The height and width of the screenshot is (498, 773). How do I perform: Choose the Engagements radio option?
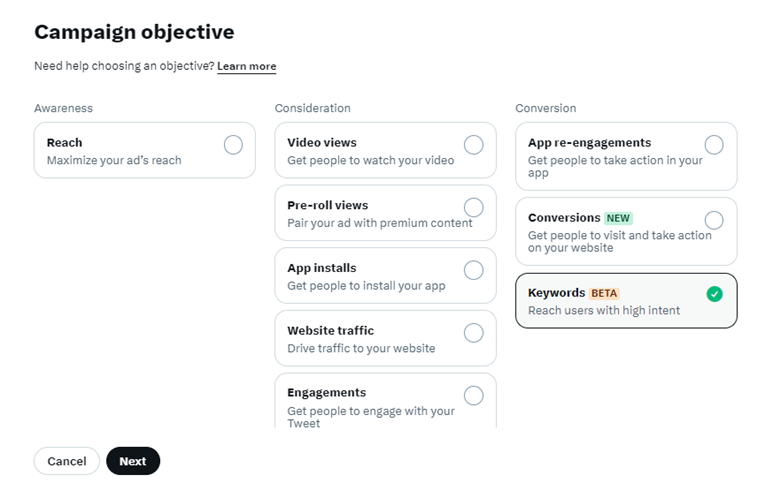[x=474, y=395]
